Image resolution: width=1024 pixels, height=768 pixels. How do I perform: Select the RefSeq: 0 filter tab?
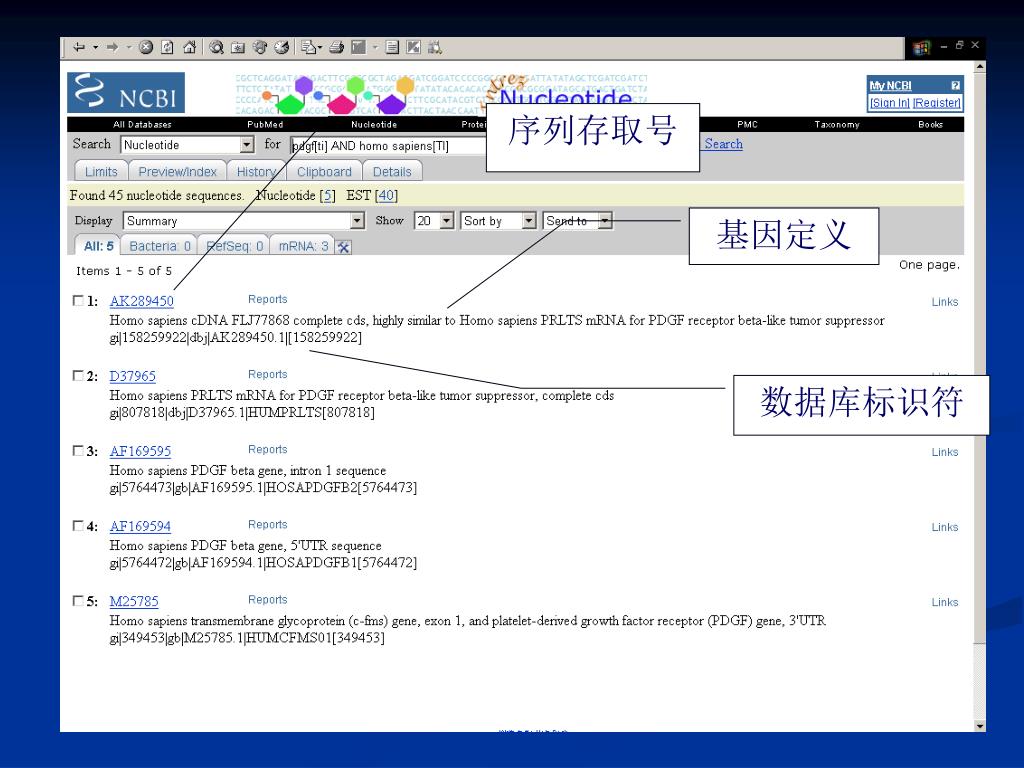point(234,246)
